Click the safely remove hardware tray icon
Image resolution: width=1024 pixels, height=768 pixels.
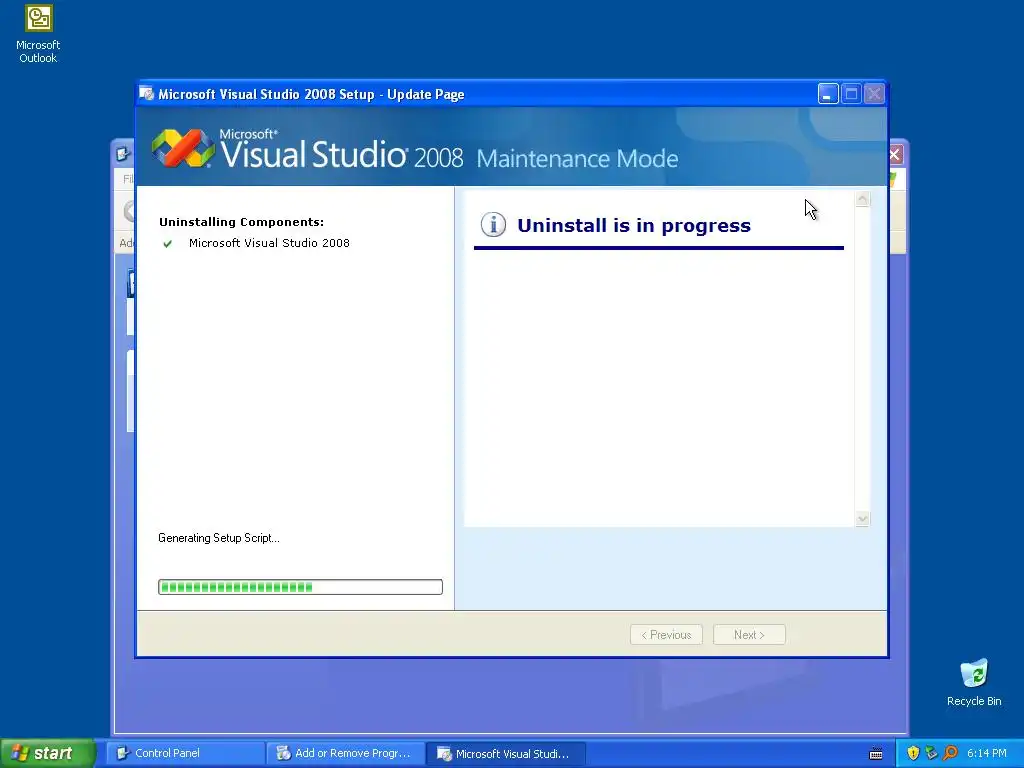pyautogui.click(x=931, y=753)
